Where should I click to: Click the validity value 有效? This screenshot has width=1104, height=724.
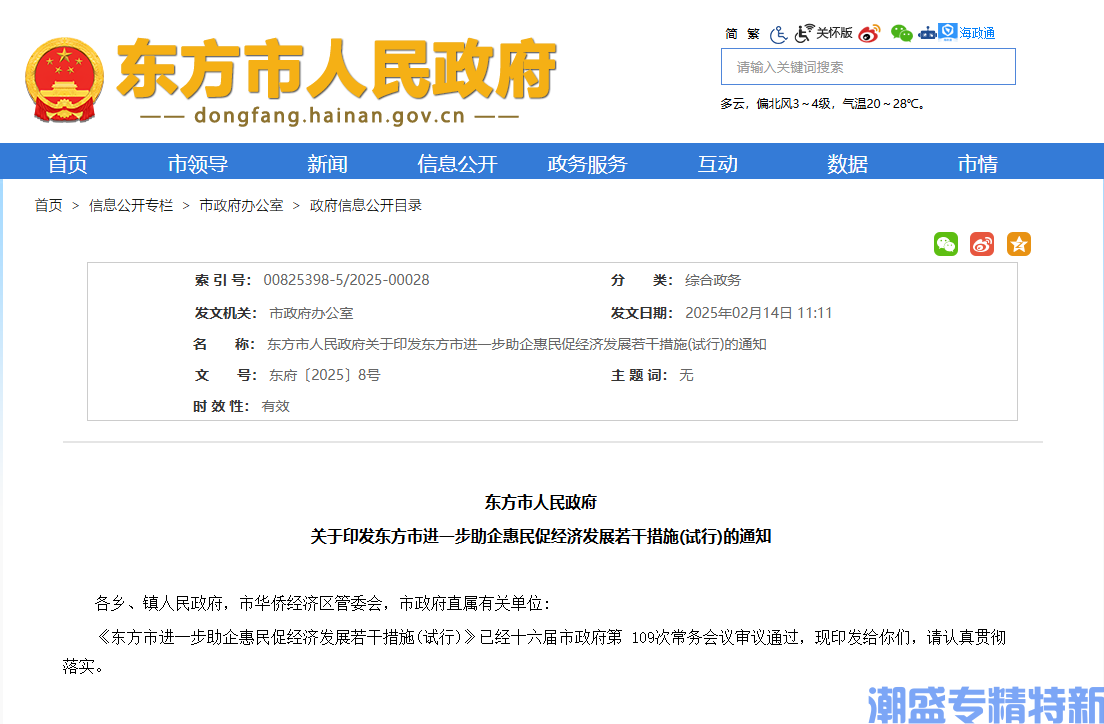[275, 406]
